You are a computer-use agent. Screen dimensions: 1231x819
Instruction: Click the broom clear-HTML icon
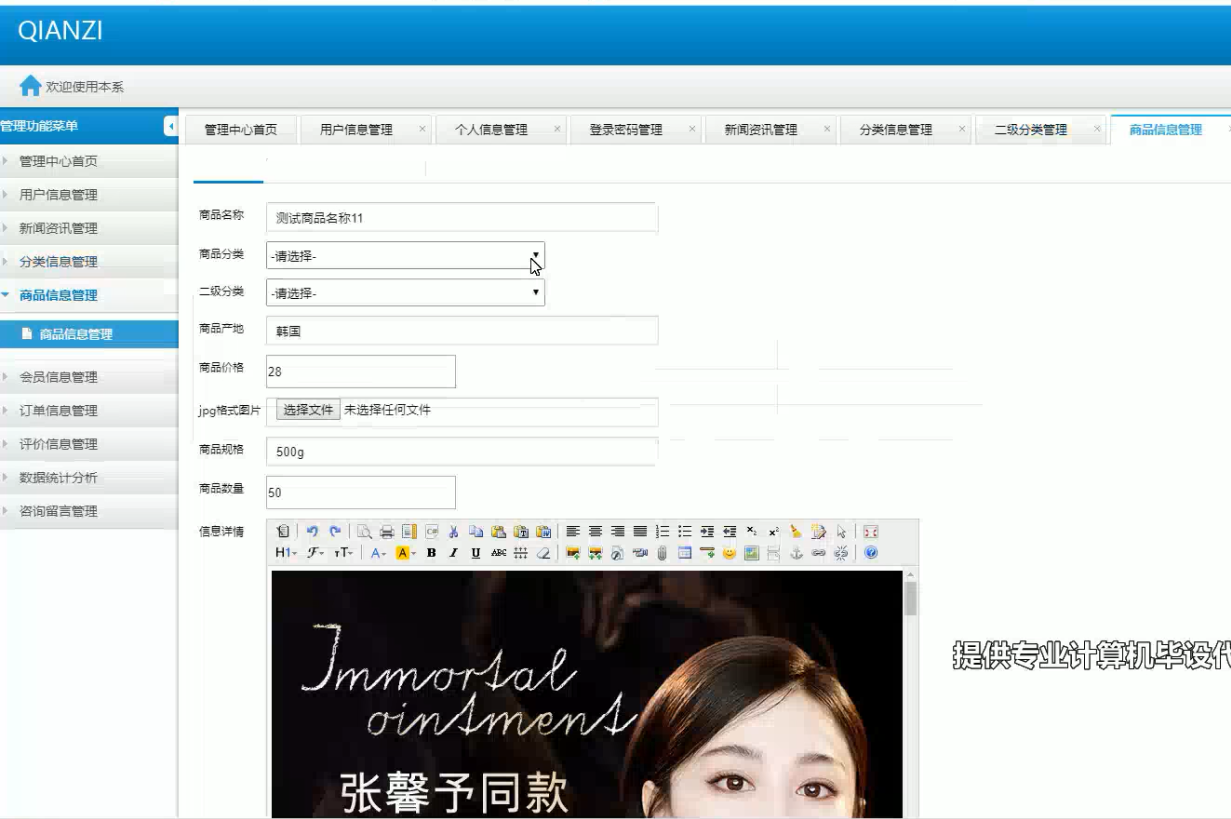point(795,531)
